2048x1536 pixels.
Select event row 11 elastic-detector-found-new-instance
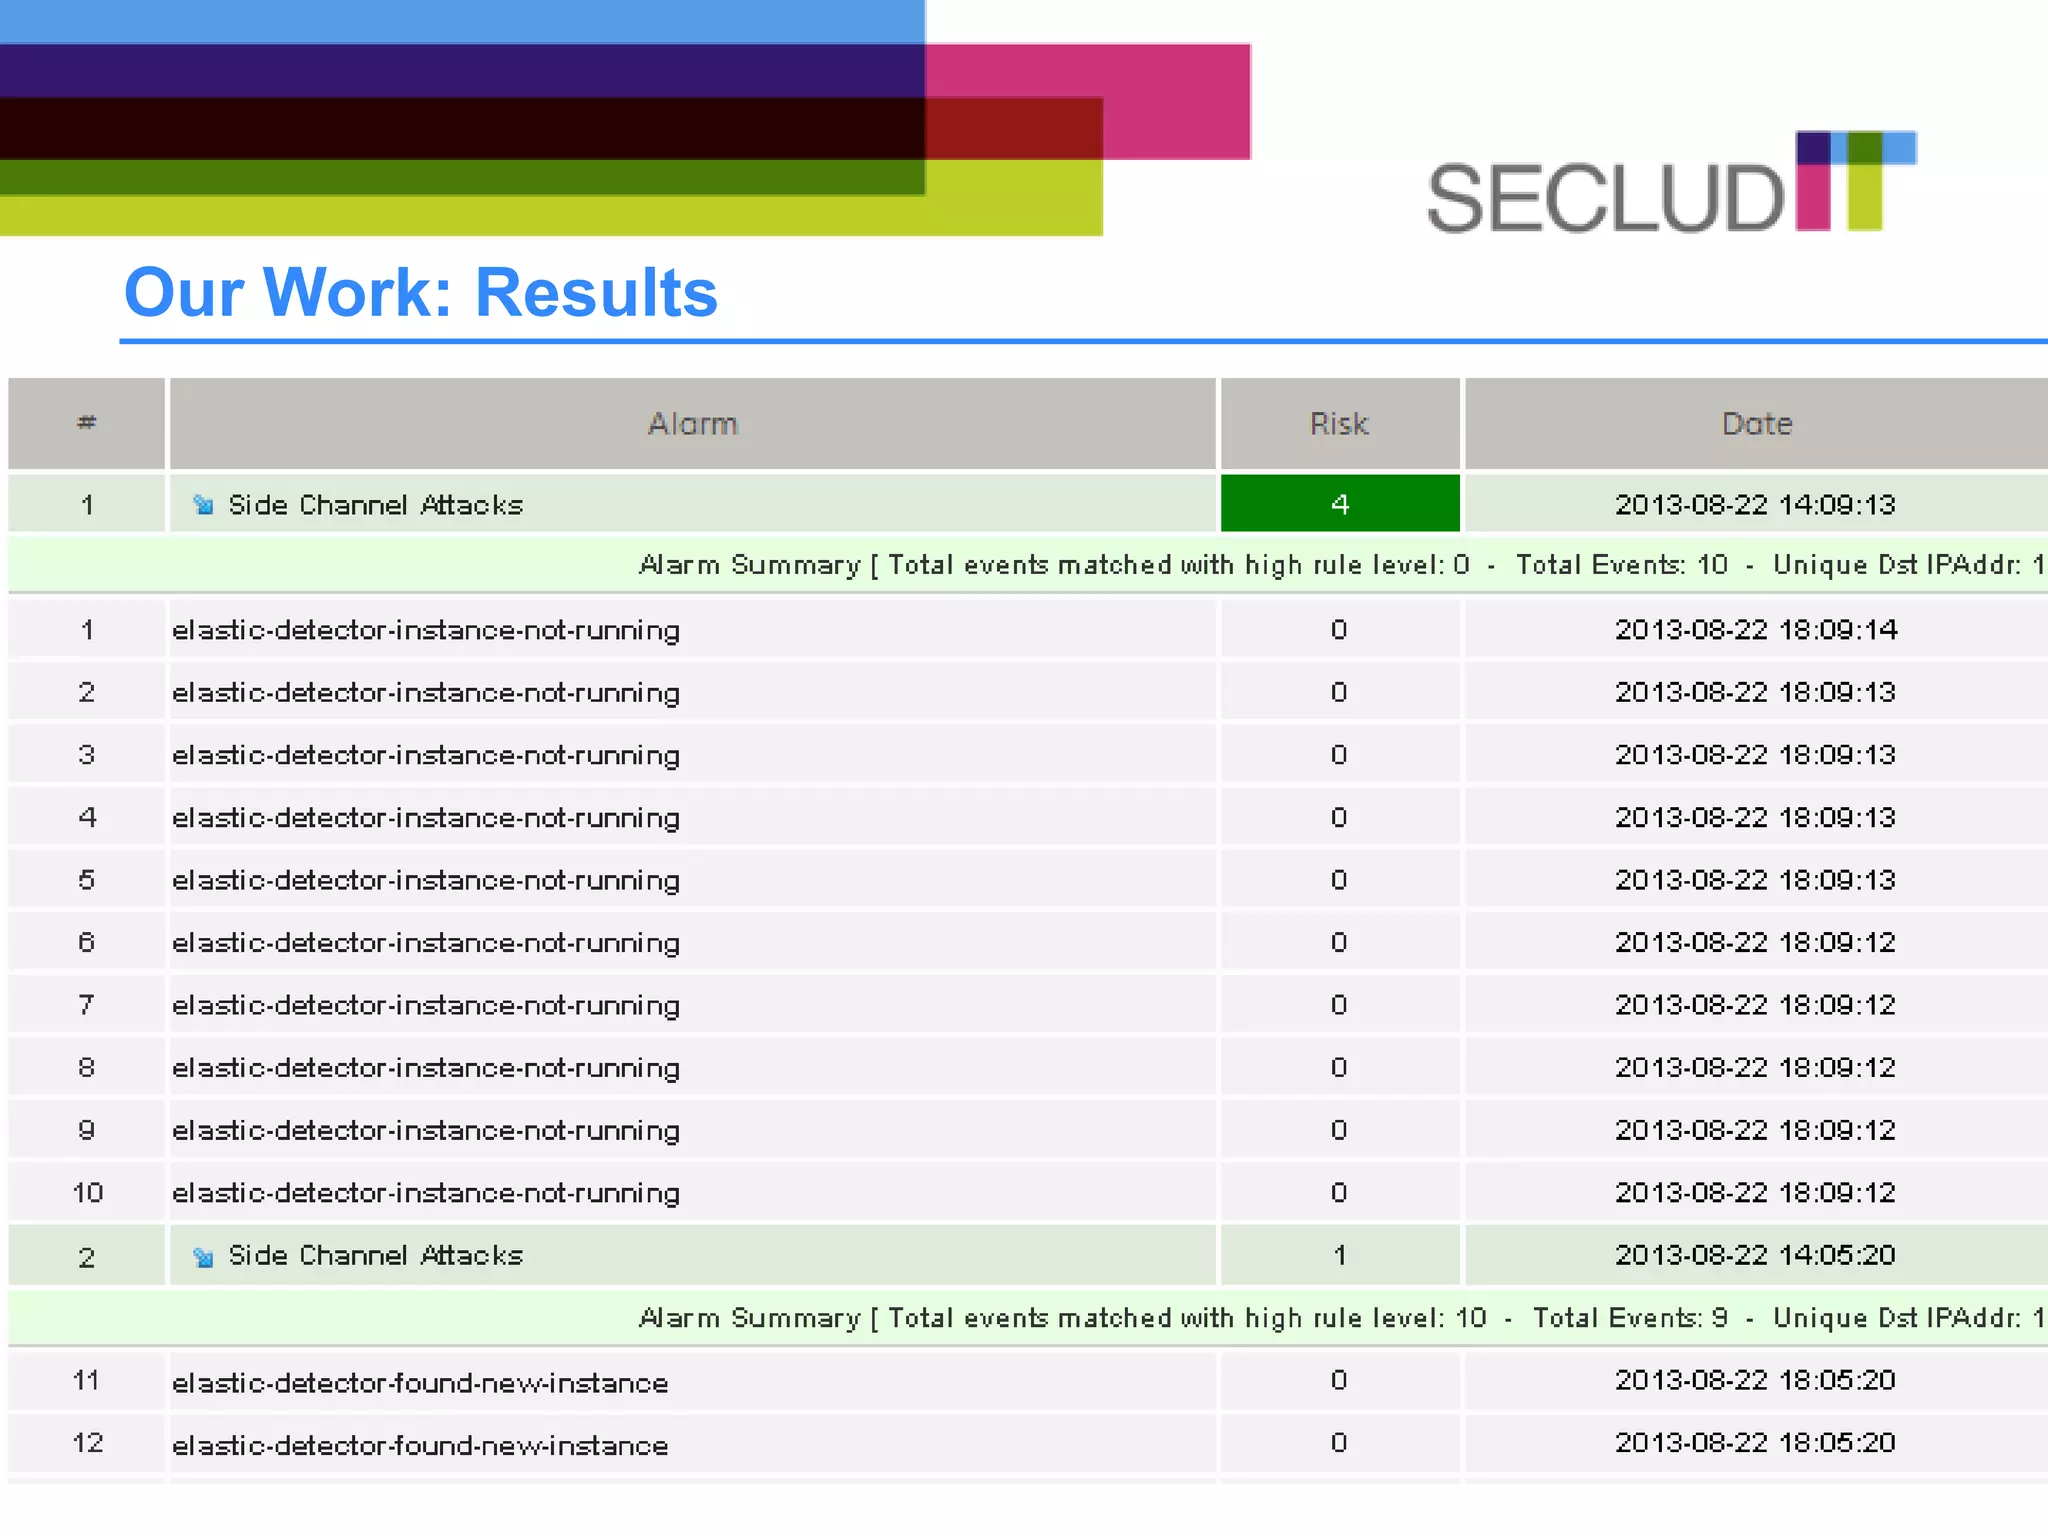click(1028, 1381)
